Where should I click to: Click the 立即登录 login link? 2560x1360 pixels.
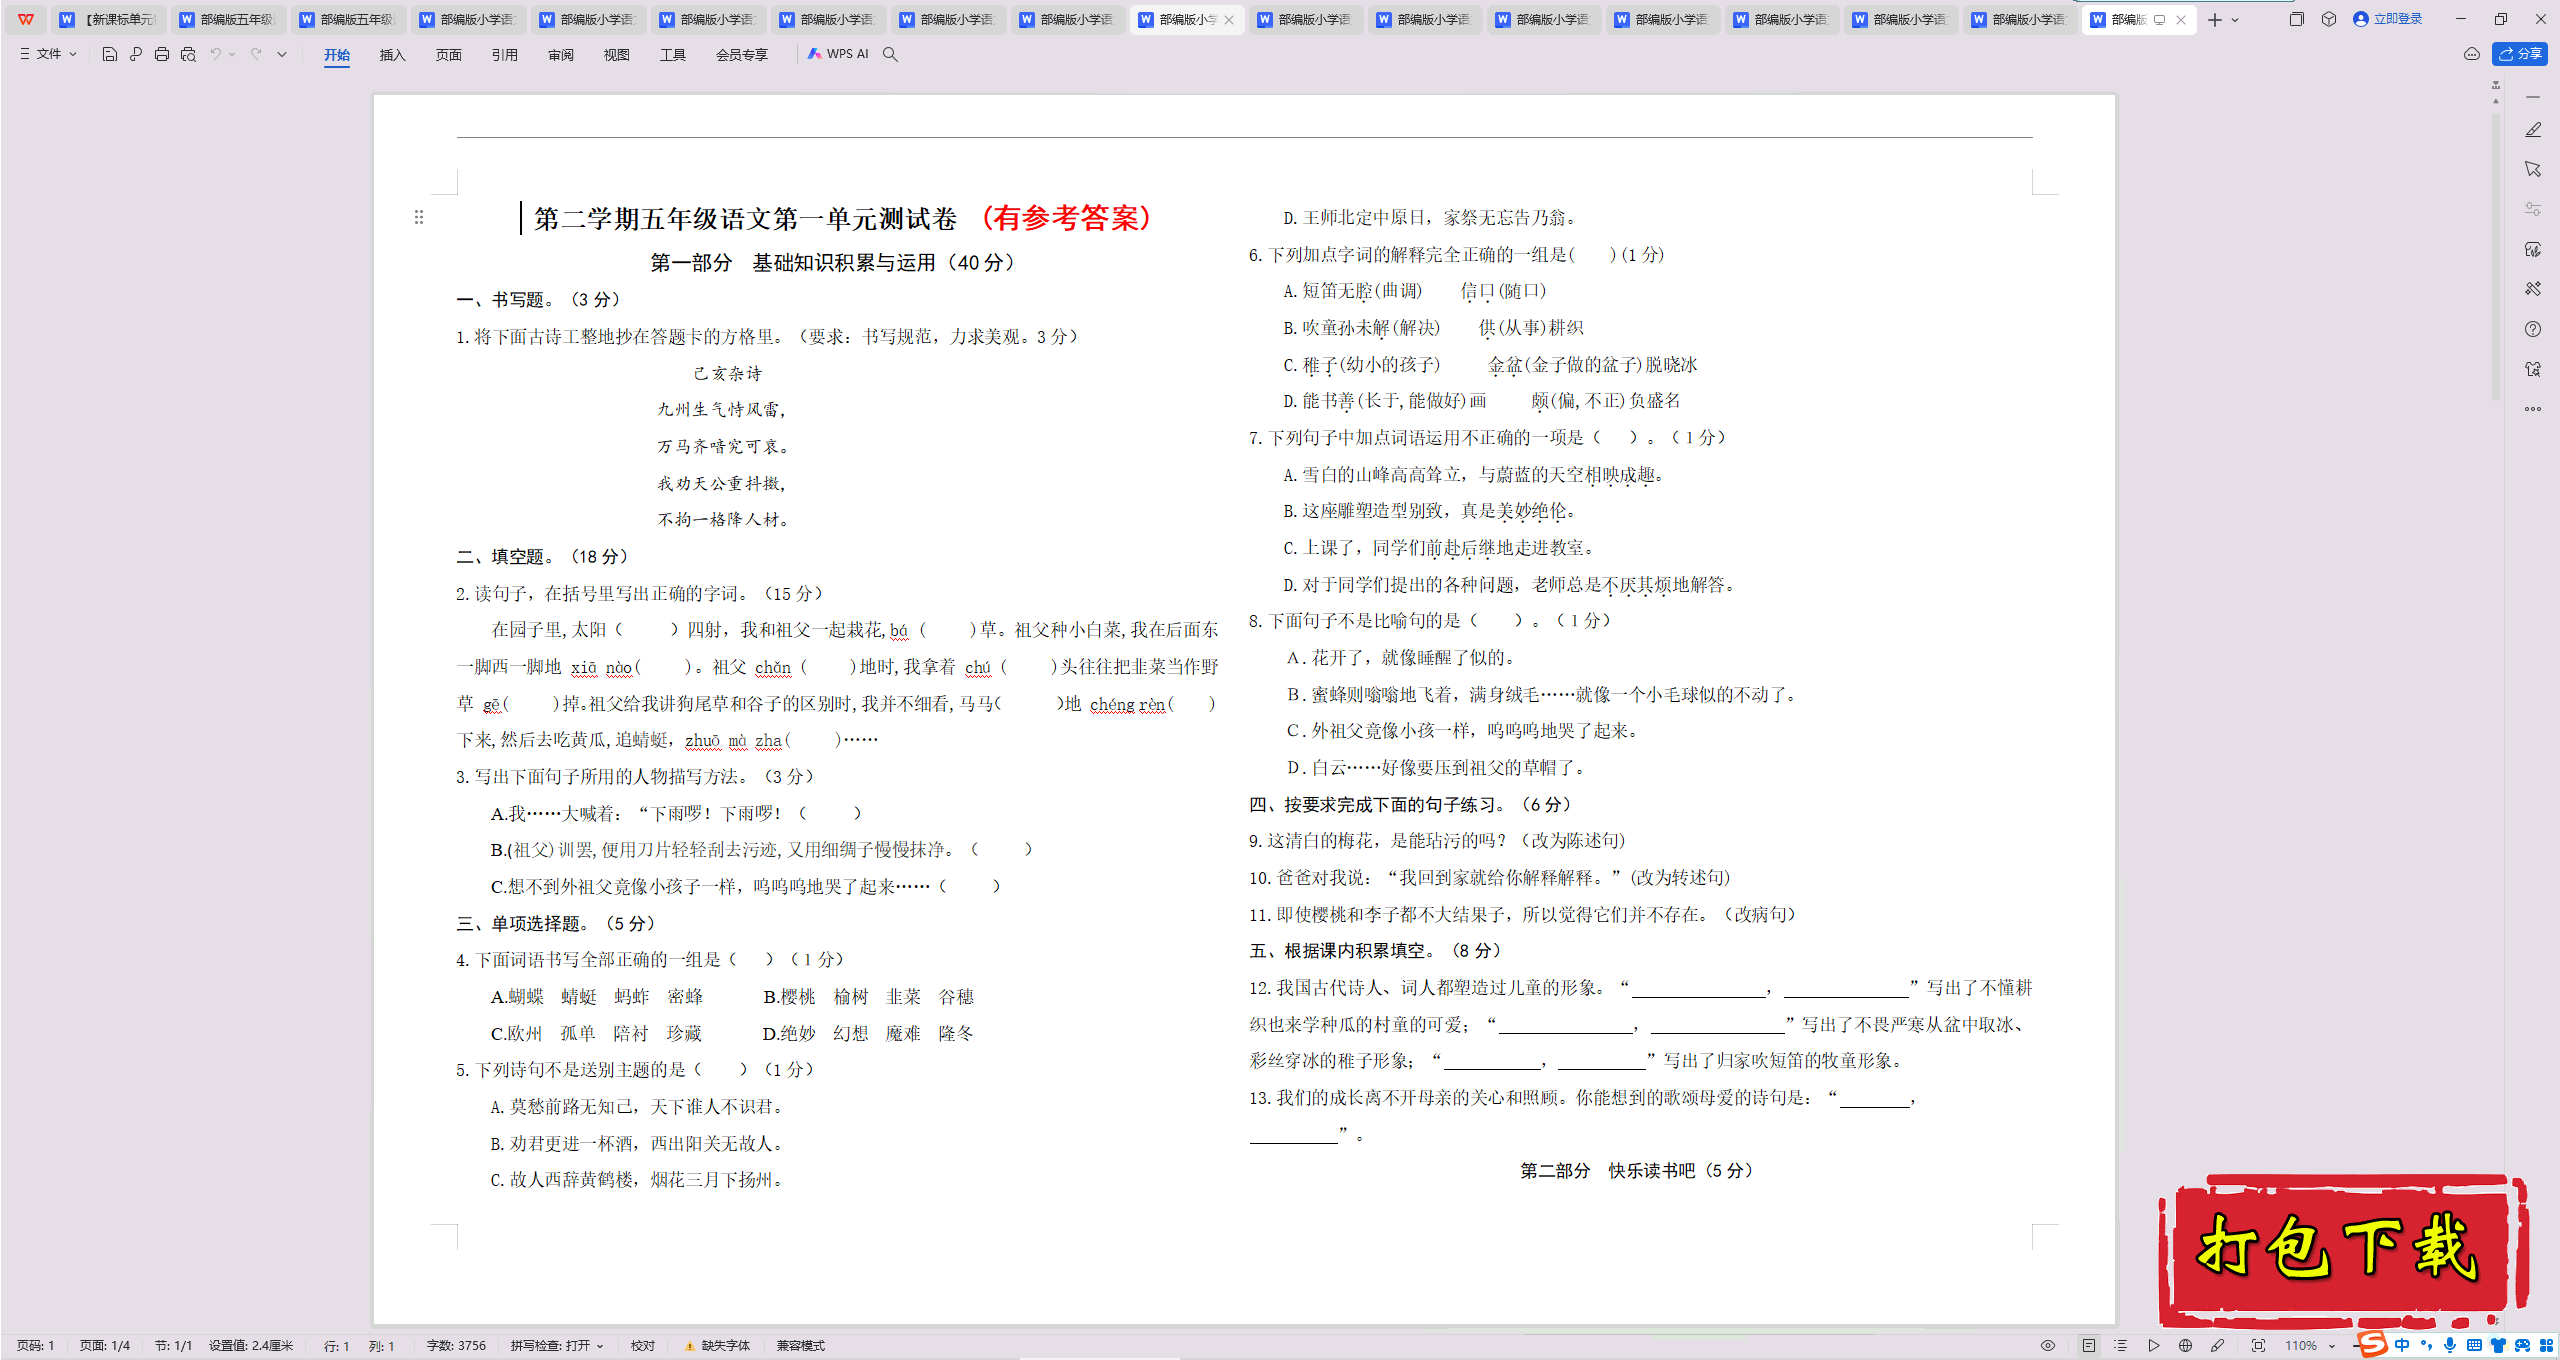tap(2388, 19)
